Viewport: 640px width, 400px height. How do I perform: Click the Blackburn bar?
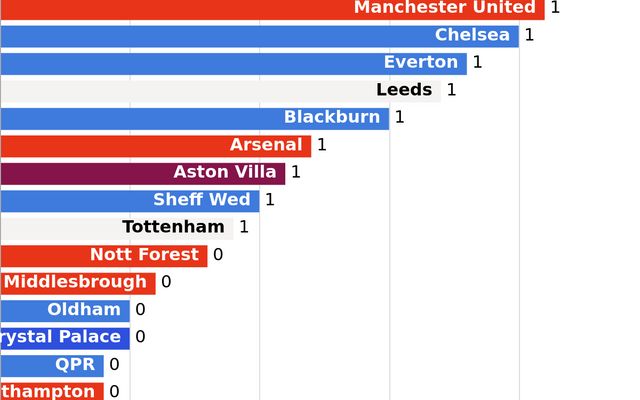coord(194,118)
